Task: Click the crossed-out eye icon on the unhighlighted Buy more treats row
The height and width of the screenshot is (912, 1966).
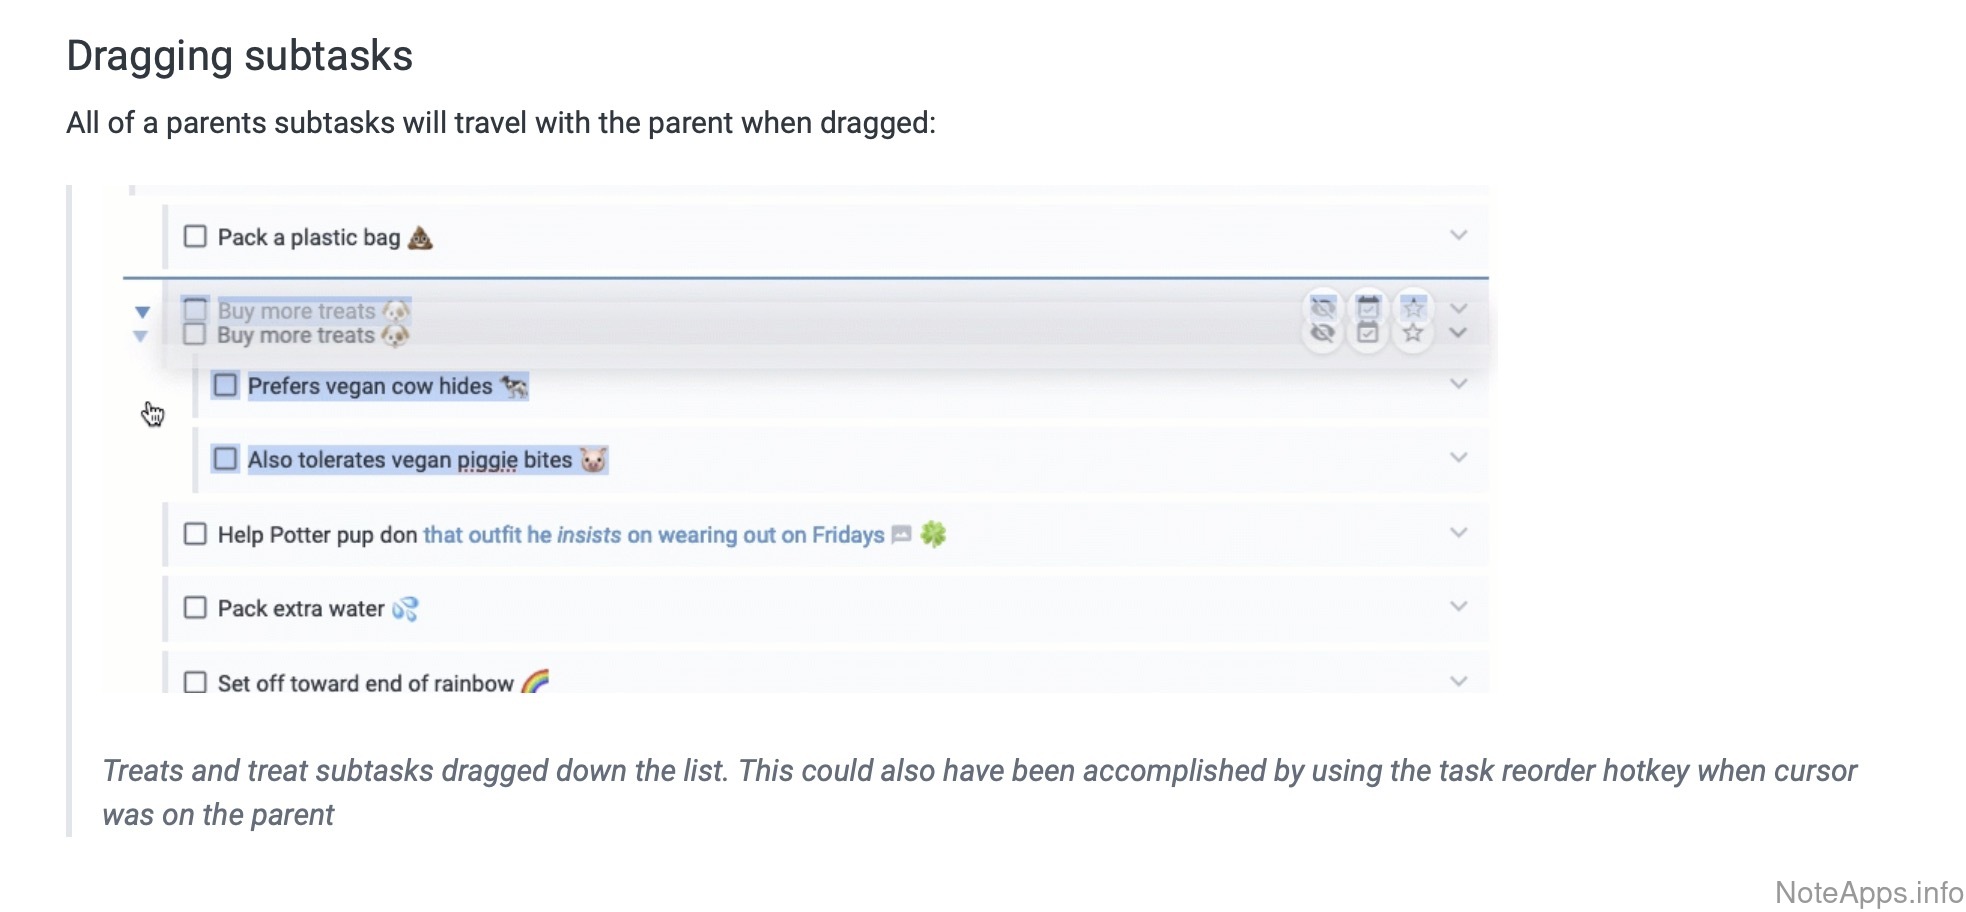Action: tap(1322, 334)
